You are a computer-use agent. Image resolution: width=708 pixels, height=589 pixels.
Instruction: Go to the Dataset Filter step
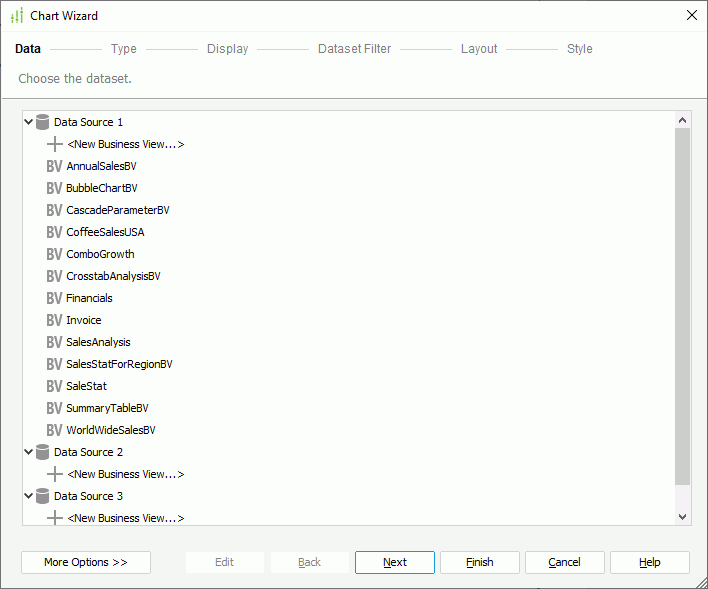(354, 49)
